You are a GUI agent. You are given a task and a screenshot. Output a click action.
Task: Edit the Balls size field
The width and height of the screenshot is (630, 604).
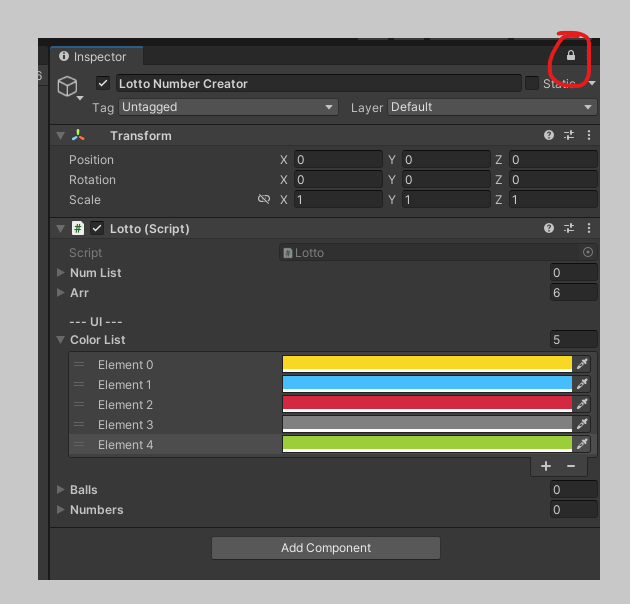[573, 489]
